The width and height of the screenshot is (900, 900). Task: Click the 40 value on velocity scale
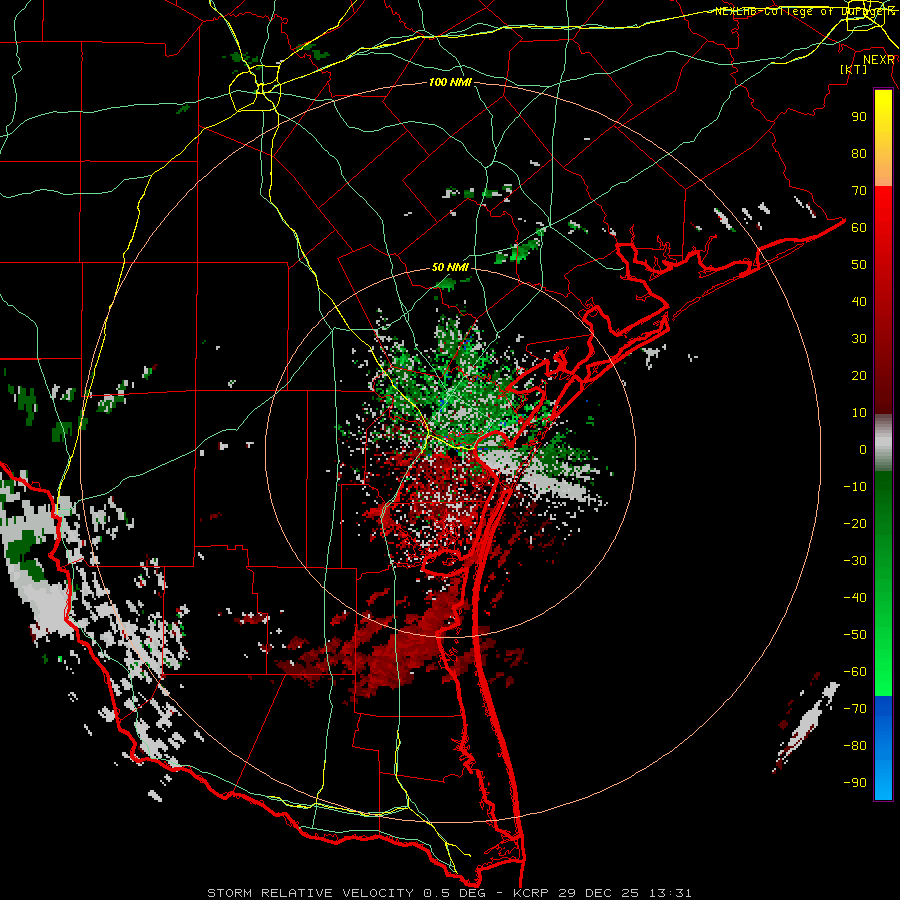point(859,301)
